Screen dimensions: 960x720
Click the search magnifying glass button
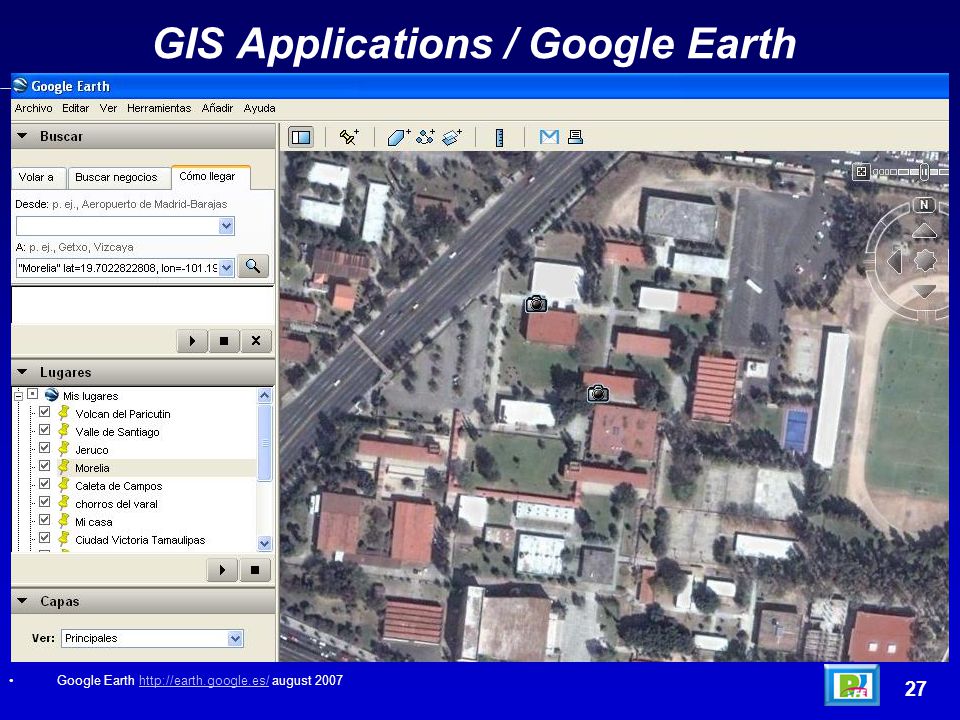[x=253, y=266]
